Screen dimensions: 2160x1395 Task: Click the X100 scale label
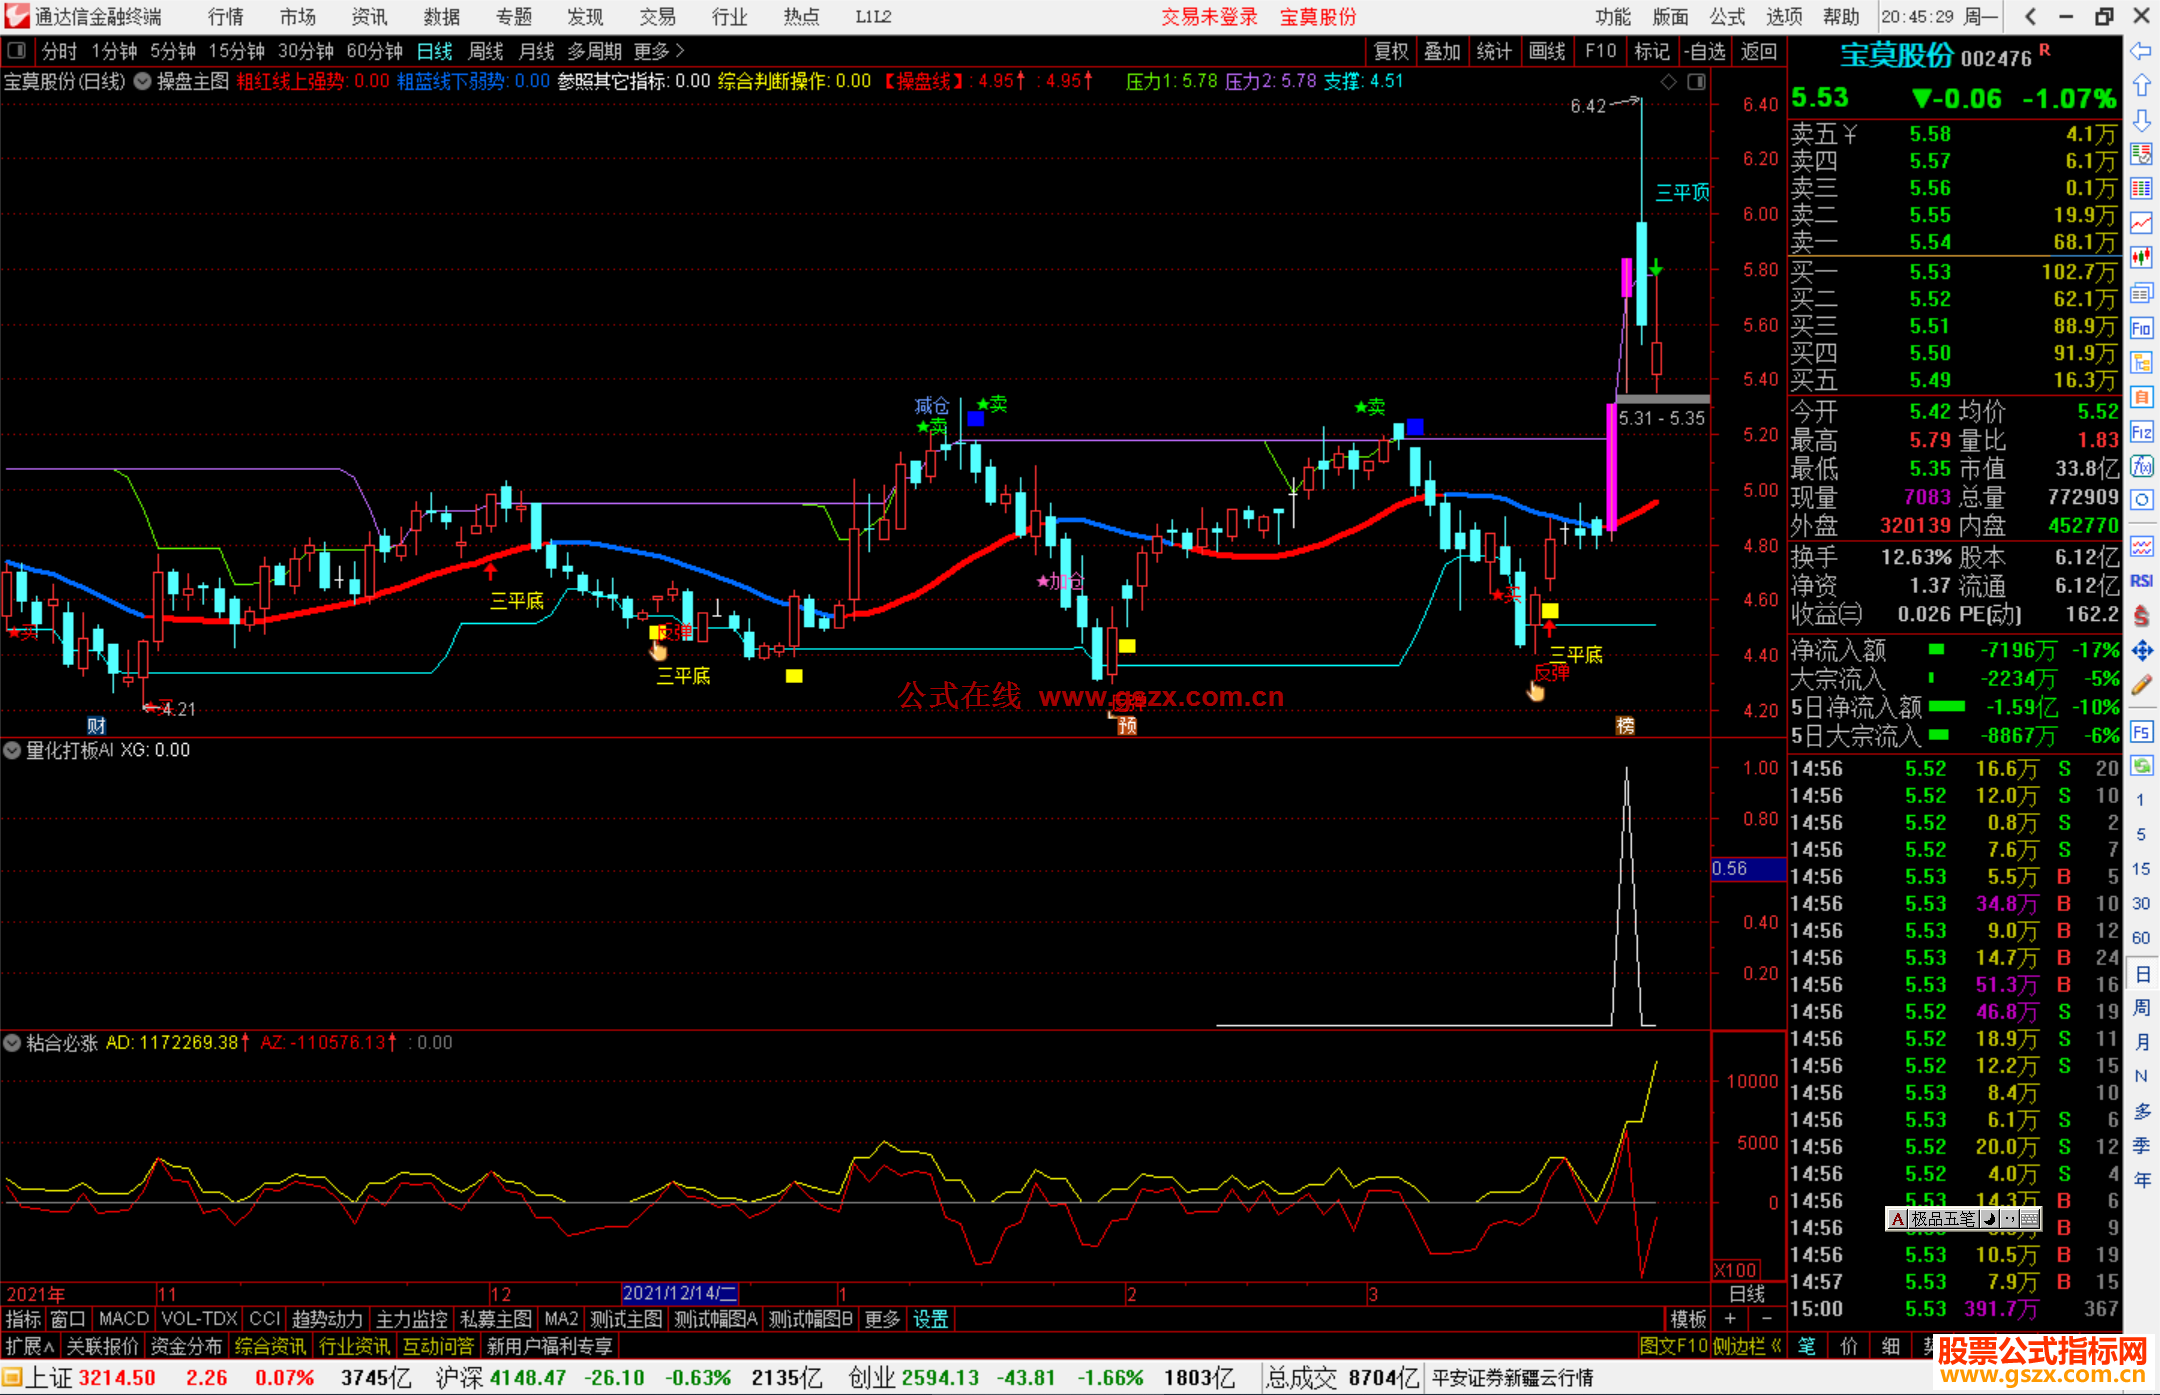tap(1735, 1270)
